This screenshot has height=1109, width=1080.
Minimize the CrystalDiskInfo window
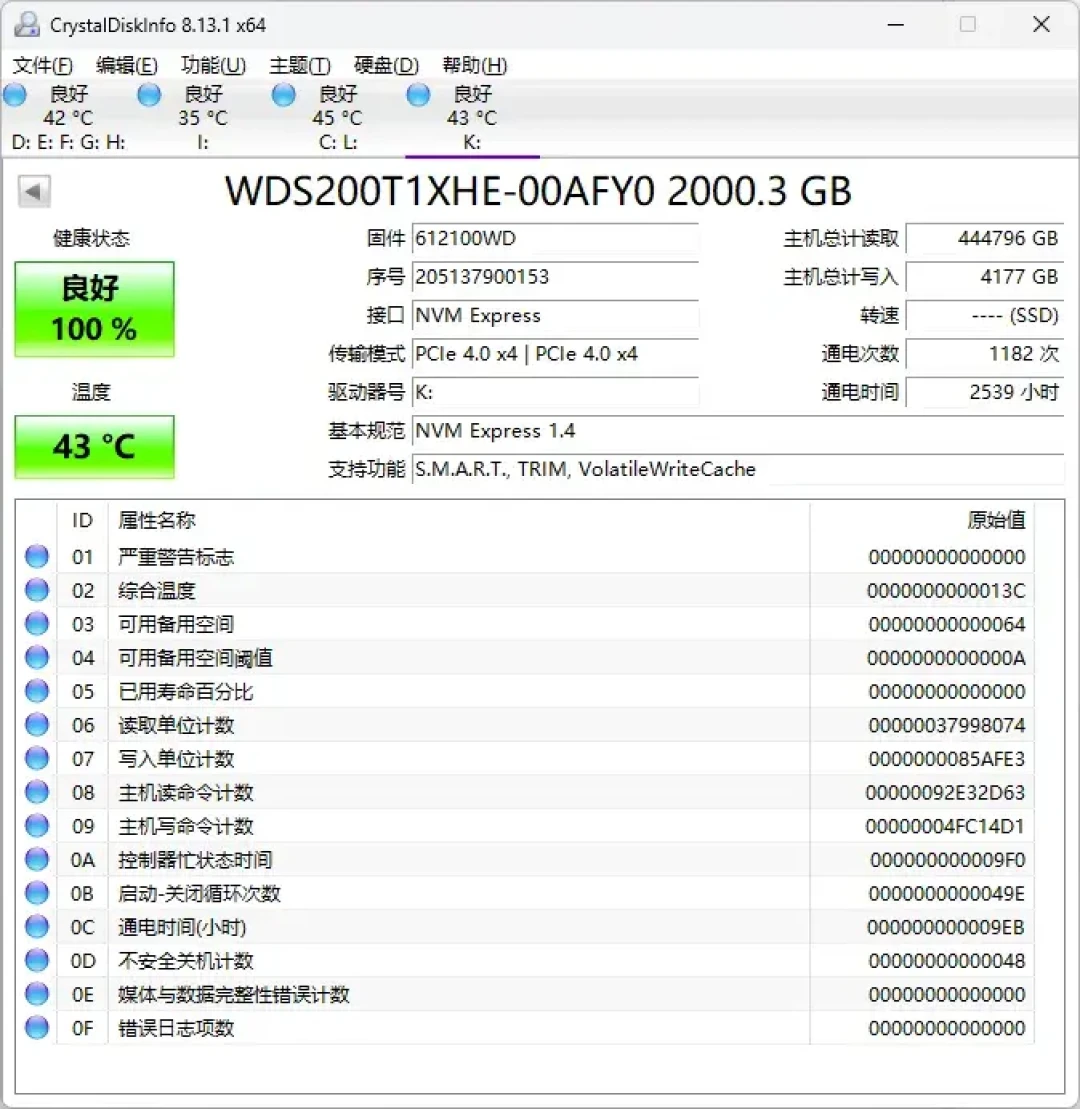pos(896,25)
